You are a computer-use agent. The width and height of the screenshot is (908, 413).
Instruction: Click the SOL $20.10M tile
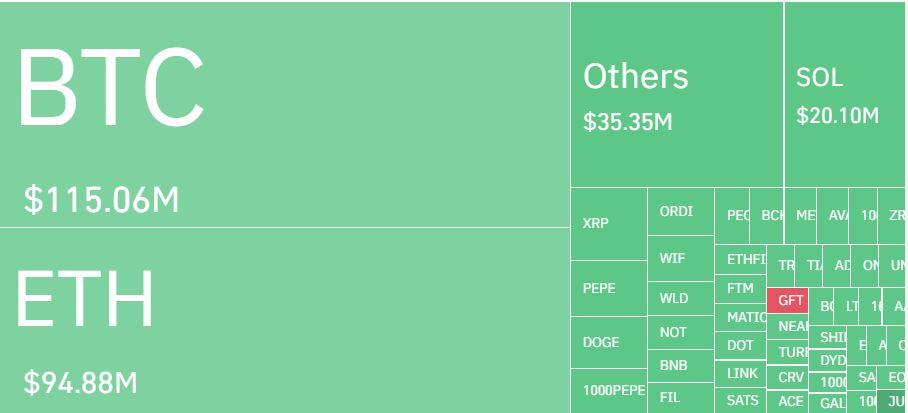pos(845,94)
